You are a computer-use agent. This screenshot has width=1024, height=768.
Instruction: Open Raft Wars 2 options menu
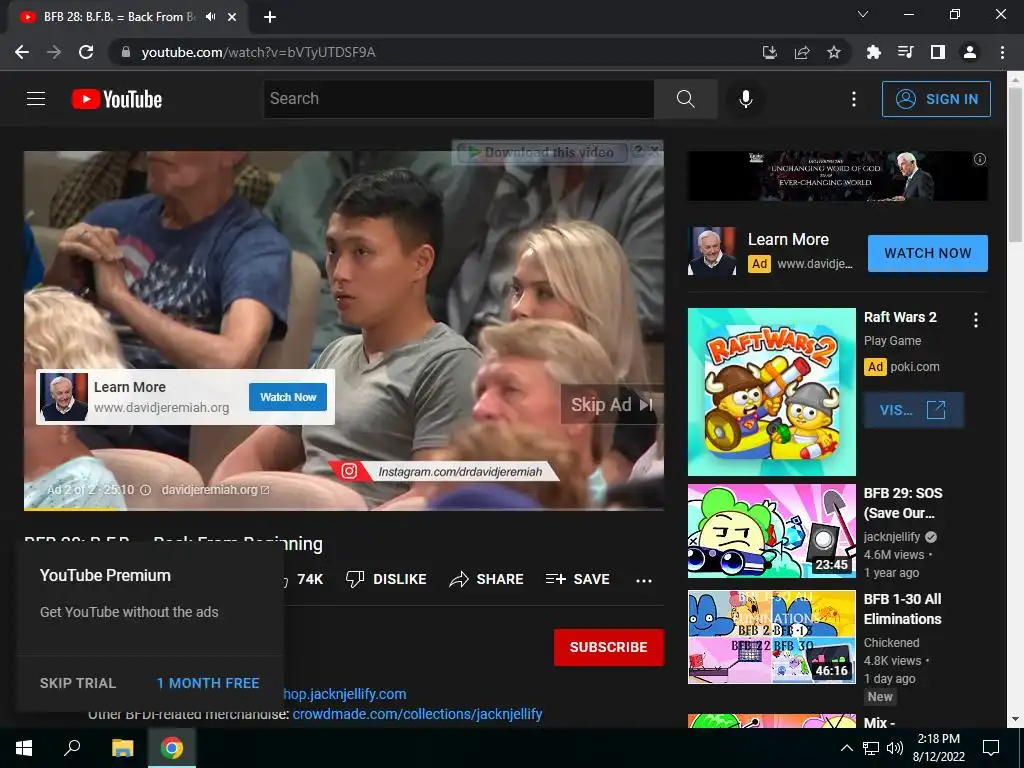tap(976, 320)
